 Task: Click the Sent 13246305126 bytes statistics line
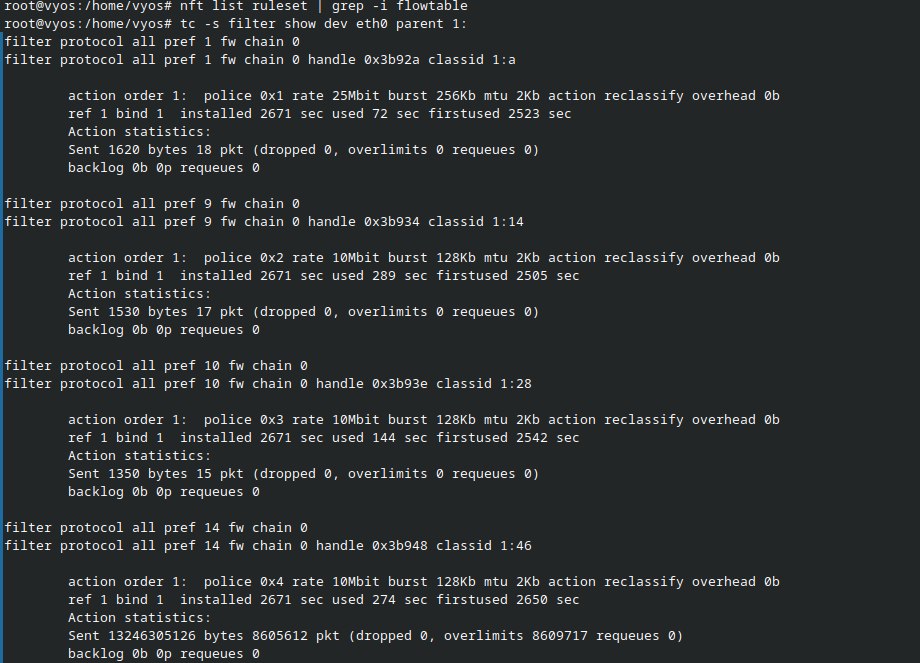375,636
